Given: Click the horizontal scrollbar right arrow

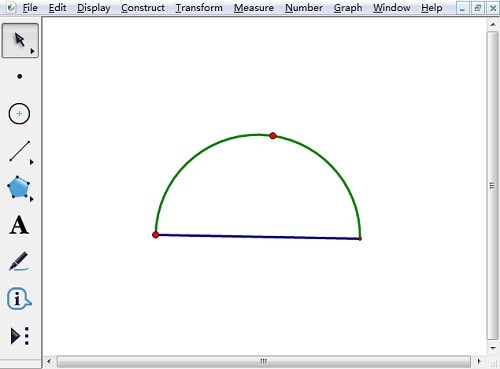Looking at the screenshot, I should click(x=479, y=361).
